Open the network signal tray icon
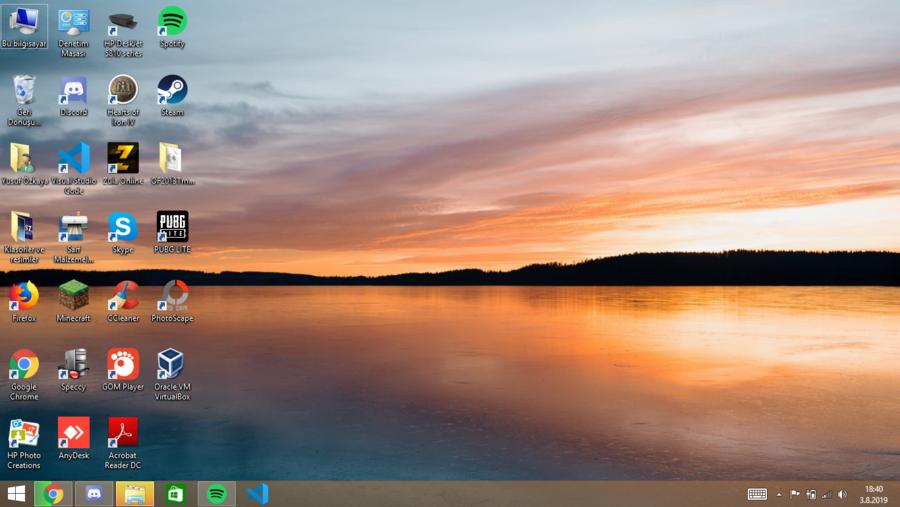 827,494
